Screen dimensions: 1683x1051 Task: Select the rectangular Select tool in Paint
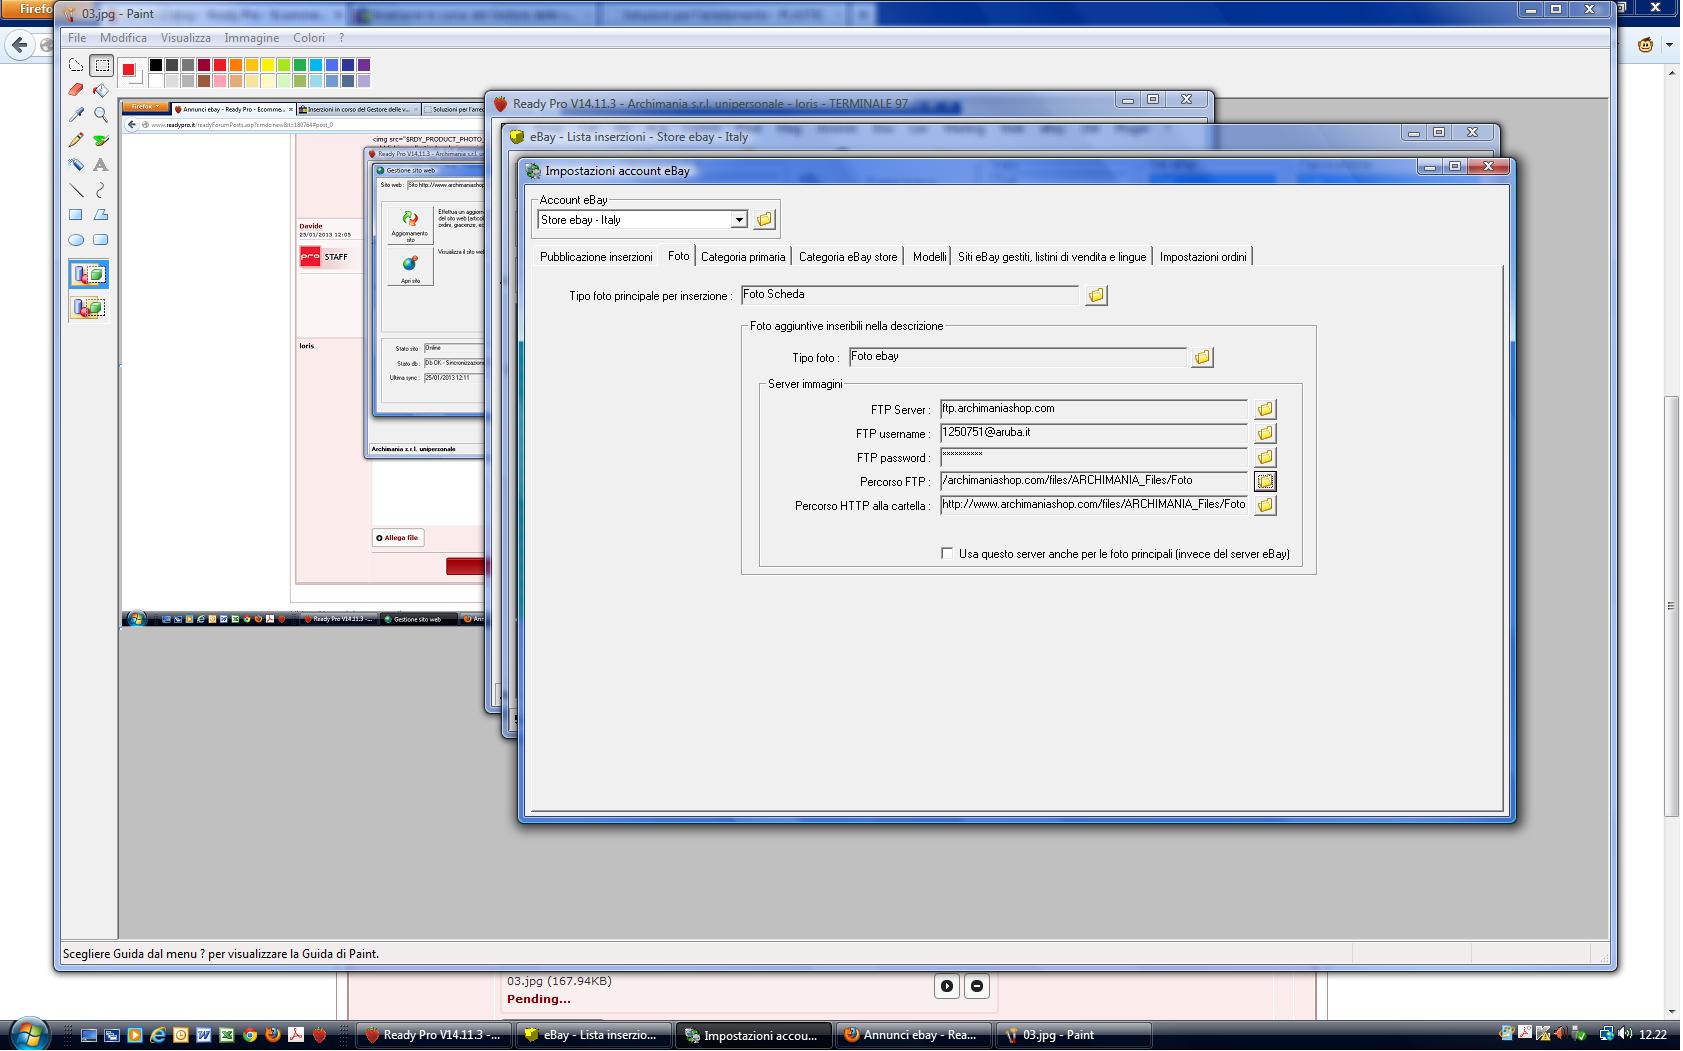tap(101, 66)
